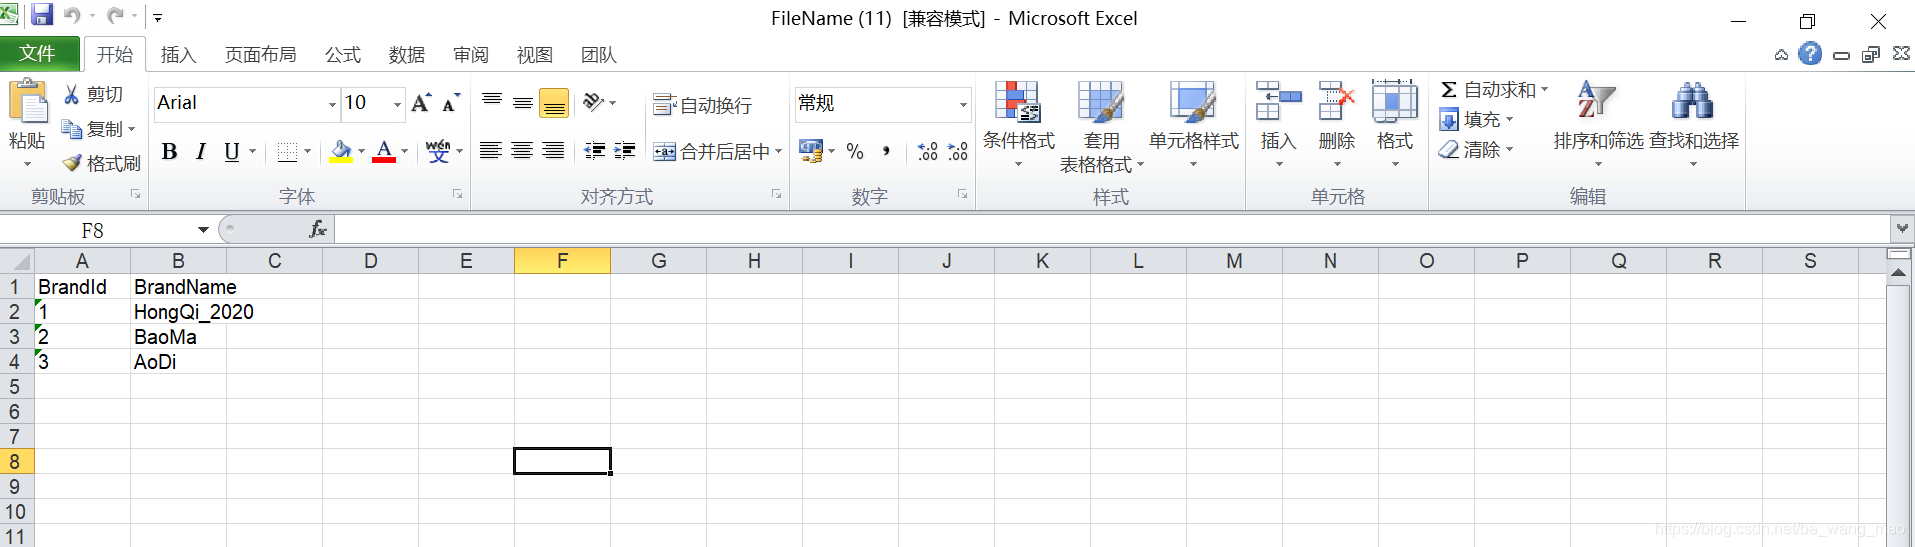Click the borders icon
This screenshot has width=1915, height=547.
pos(288,152)
